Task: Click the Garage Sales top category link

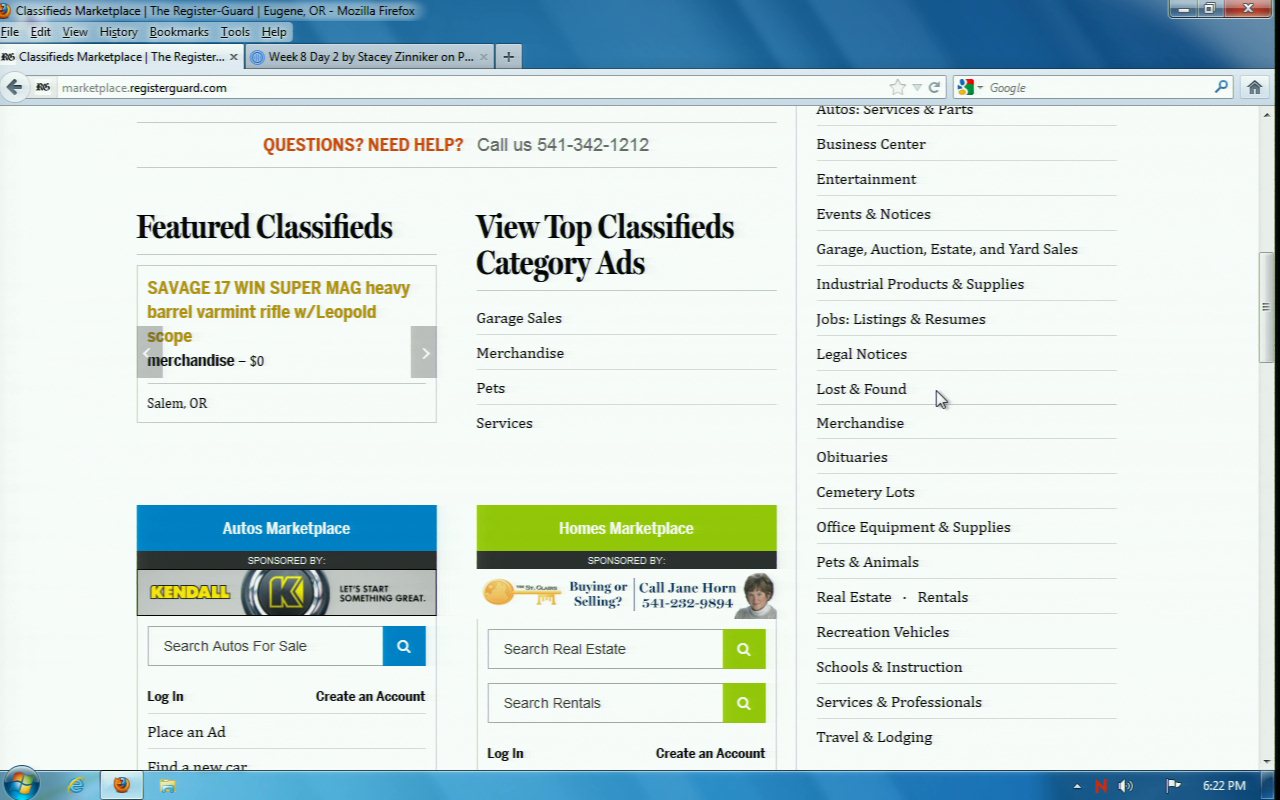Action: coord(519,318)
